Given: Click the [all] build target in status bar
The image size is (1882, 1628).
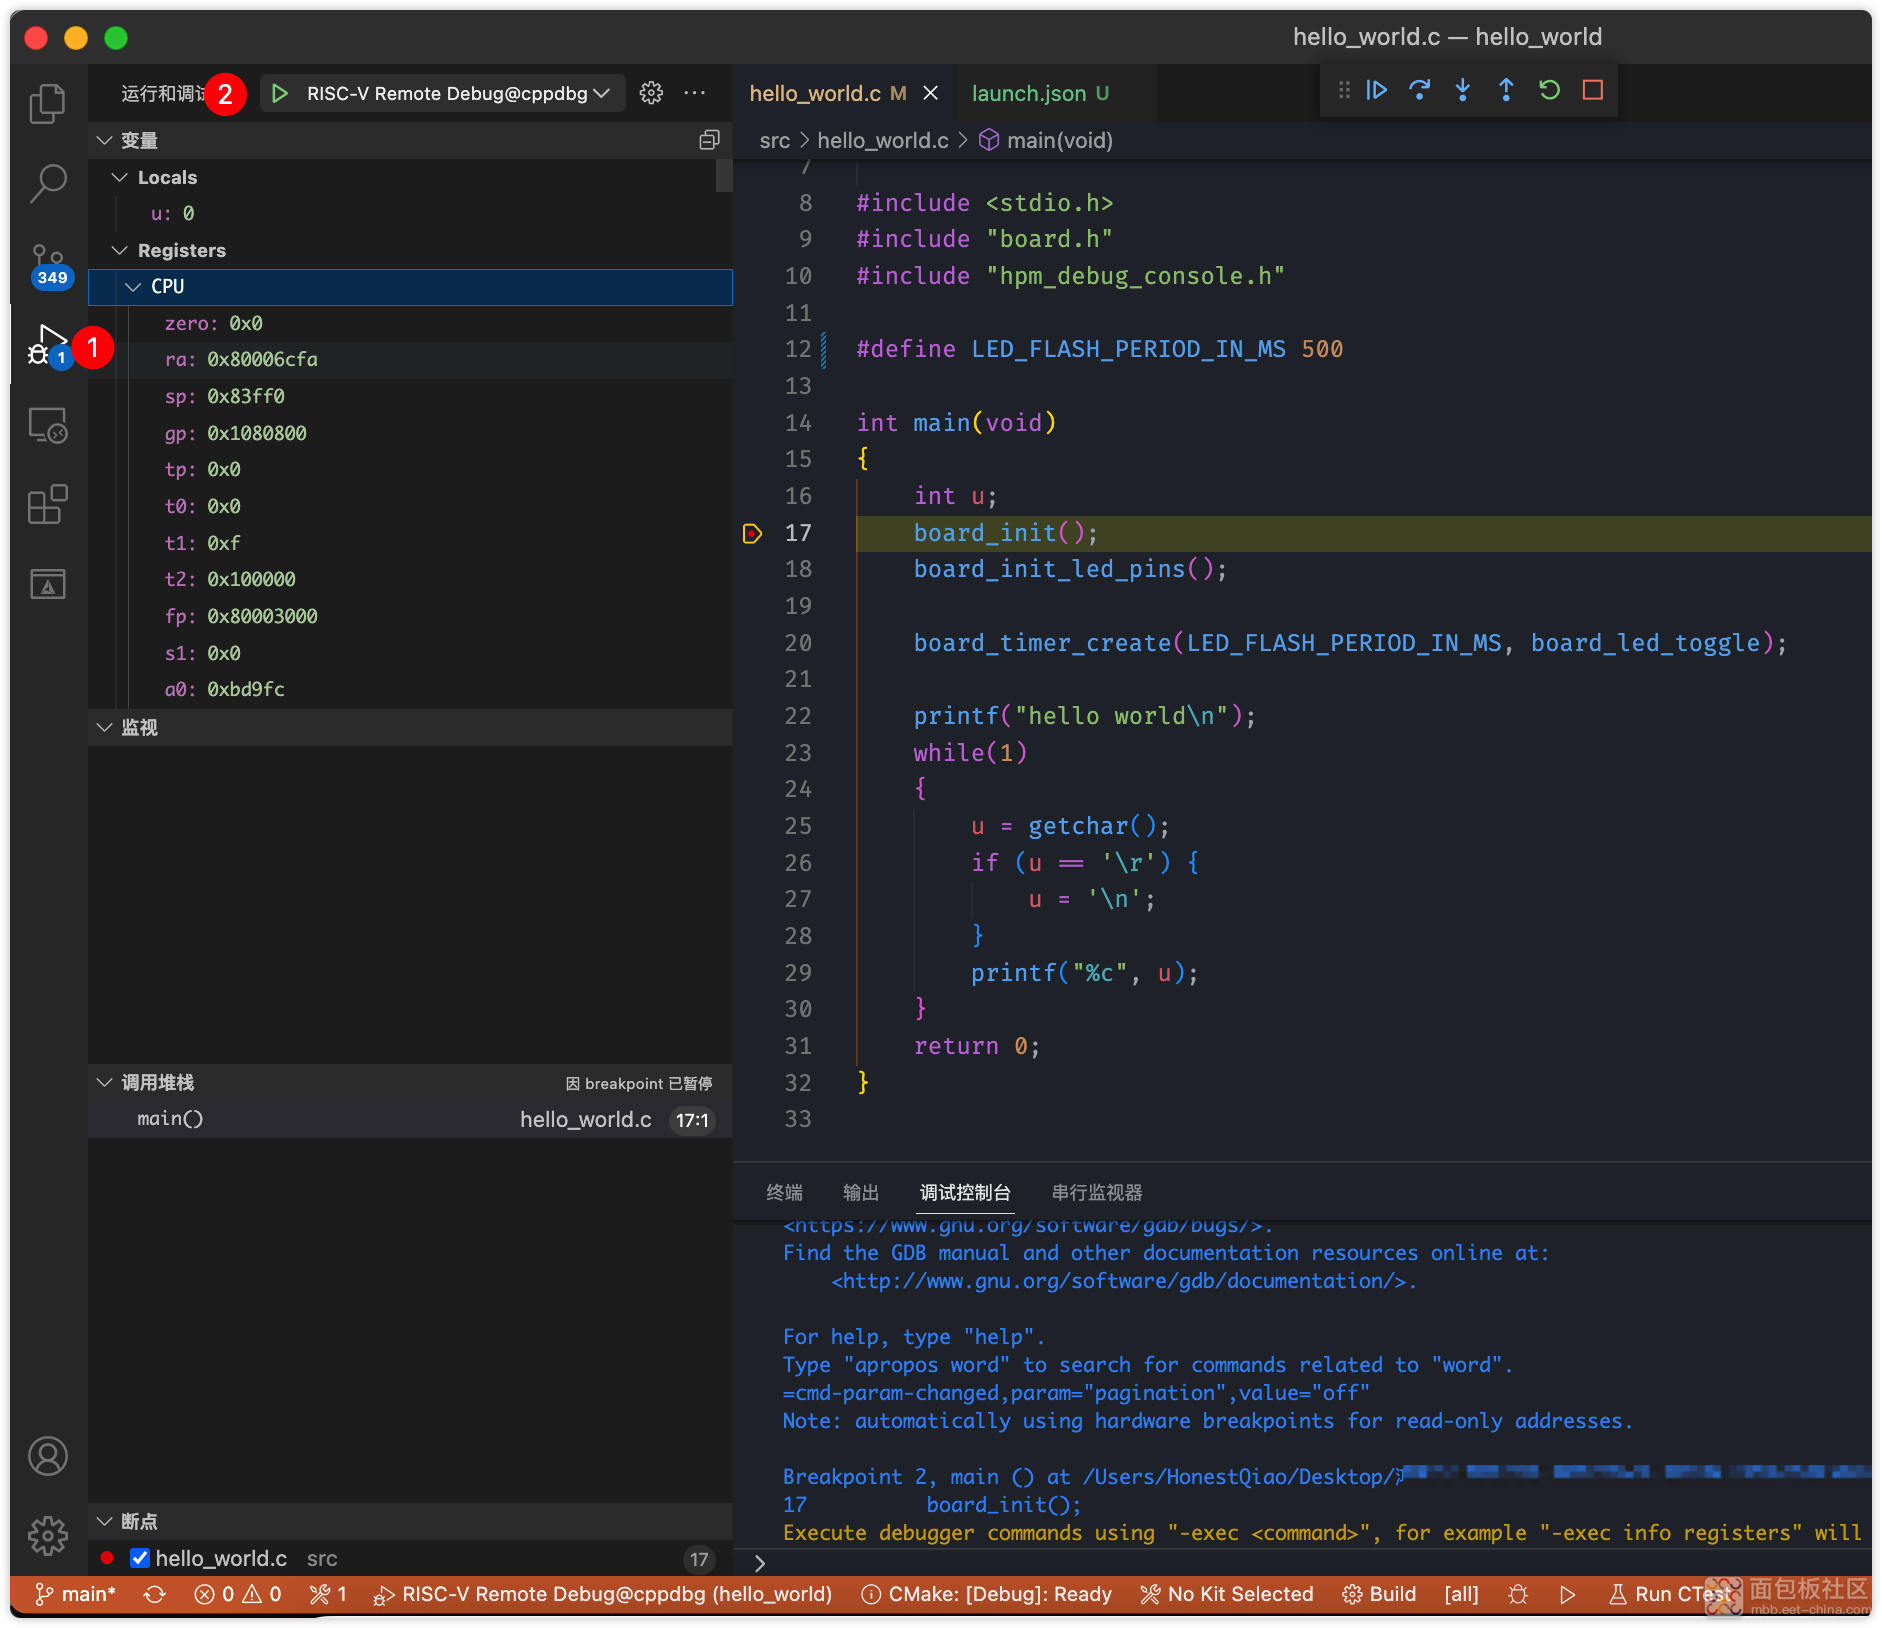Looking at the screenshot, I should (x=1461, y=1594).
